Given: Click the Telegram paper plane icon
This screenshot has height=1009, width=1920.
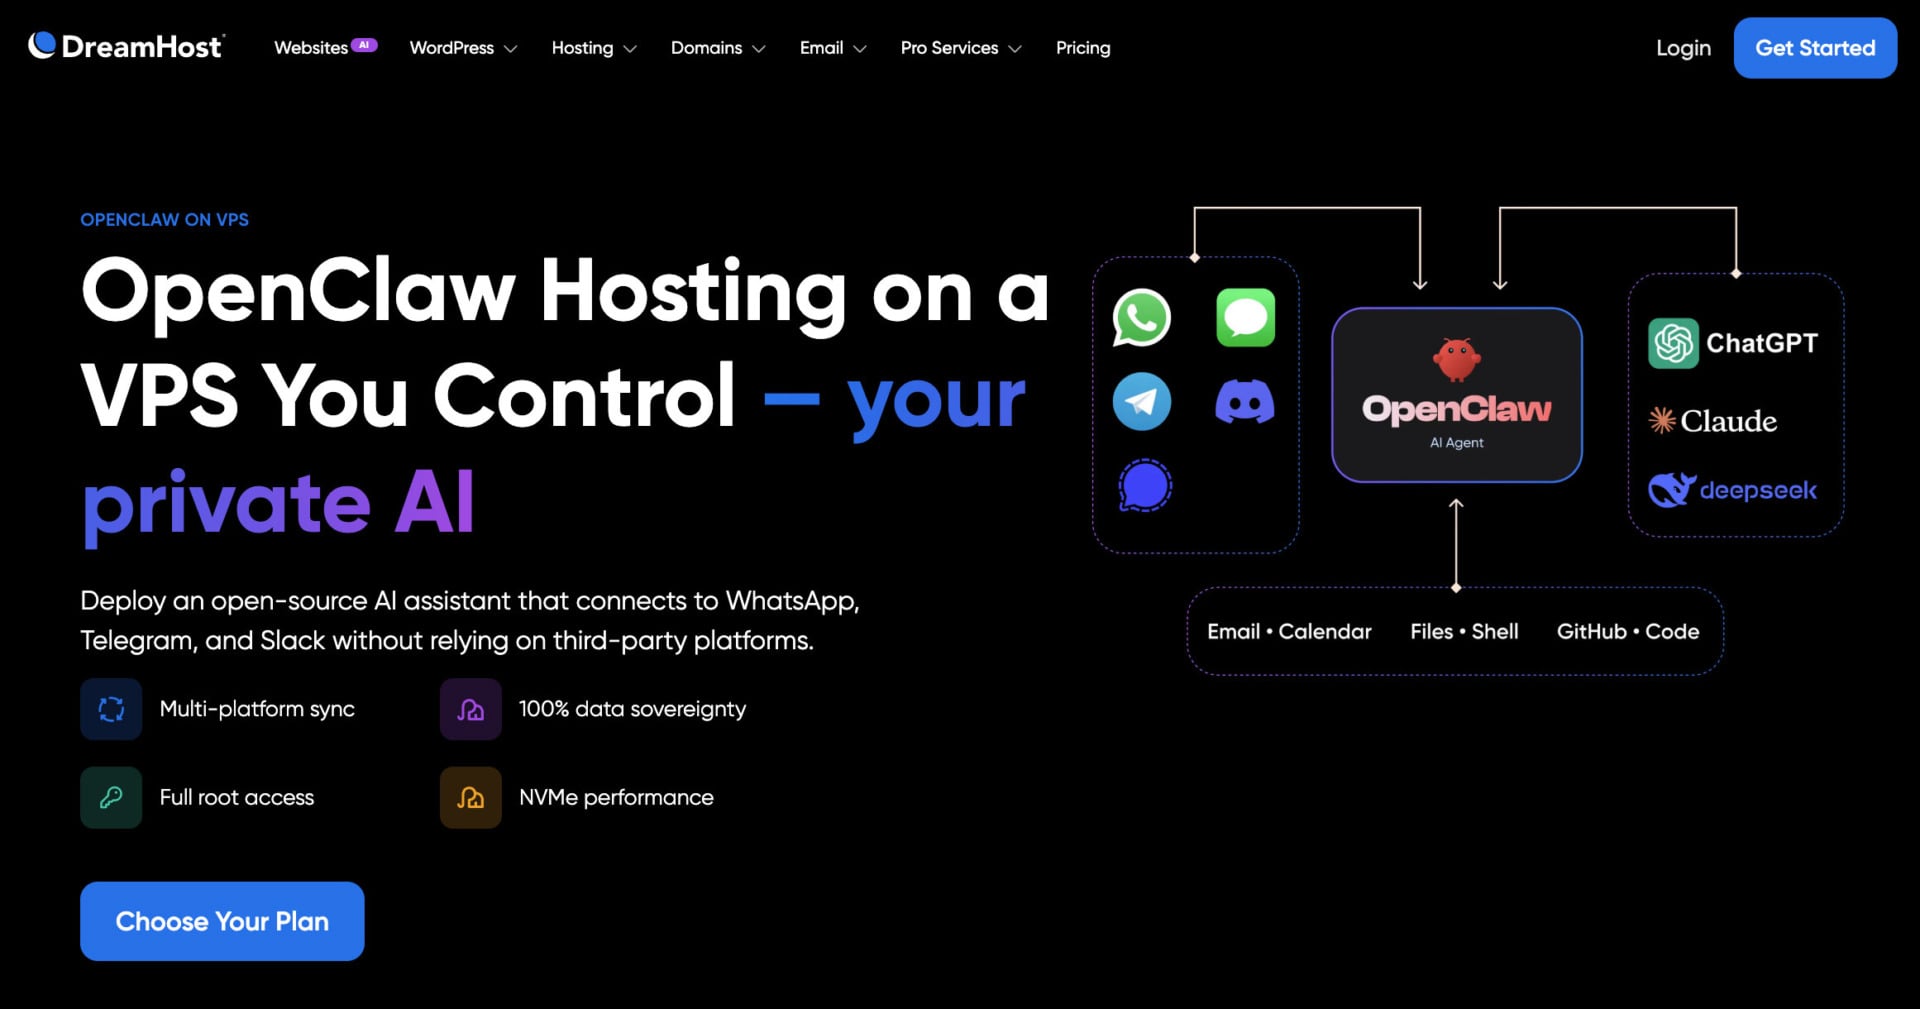Looking at the screenshot, I should pos(1141,402).
